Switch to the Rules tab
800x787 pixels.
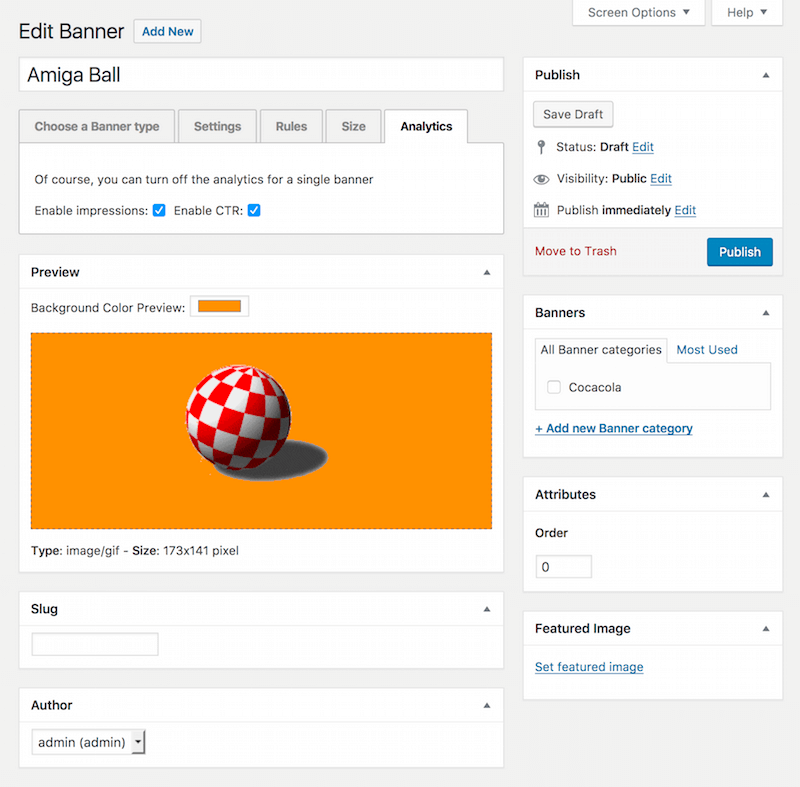[x=291, y=127]
